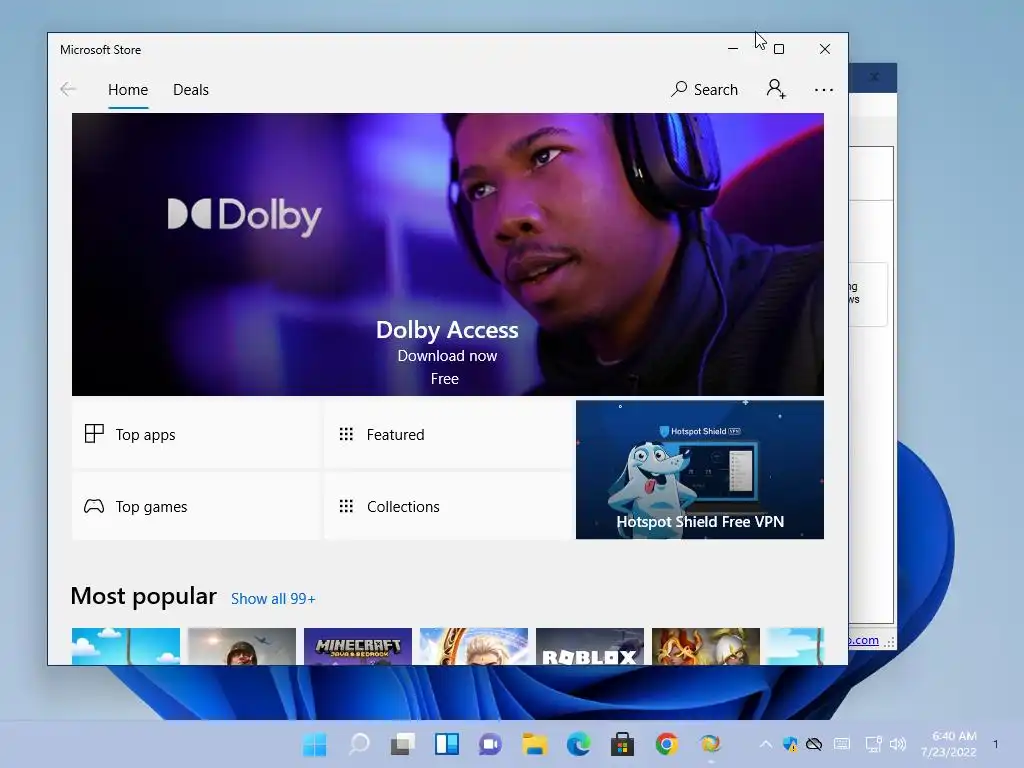Open the Featured category
This screenshot has height=768, width=1024.
pyautogui.click(x=448, y=434)
